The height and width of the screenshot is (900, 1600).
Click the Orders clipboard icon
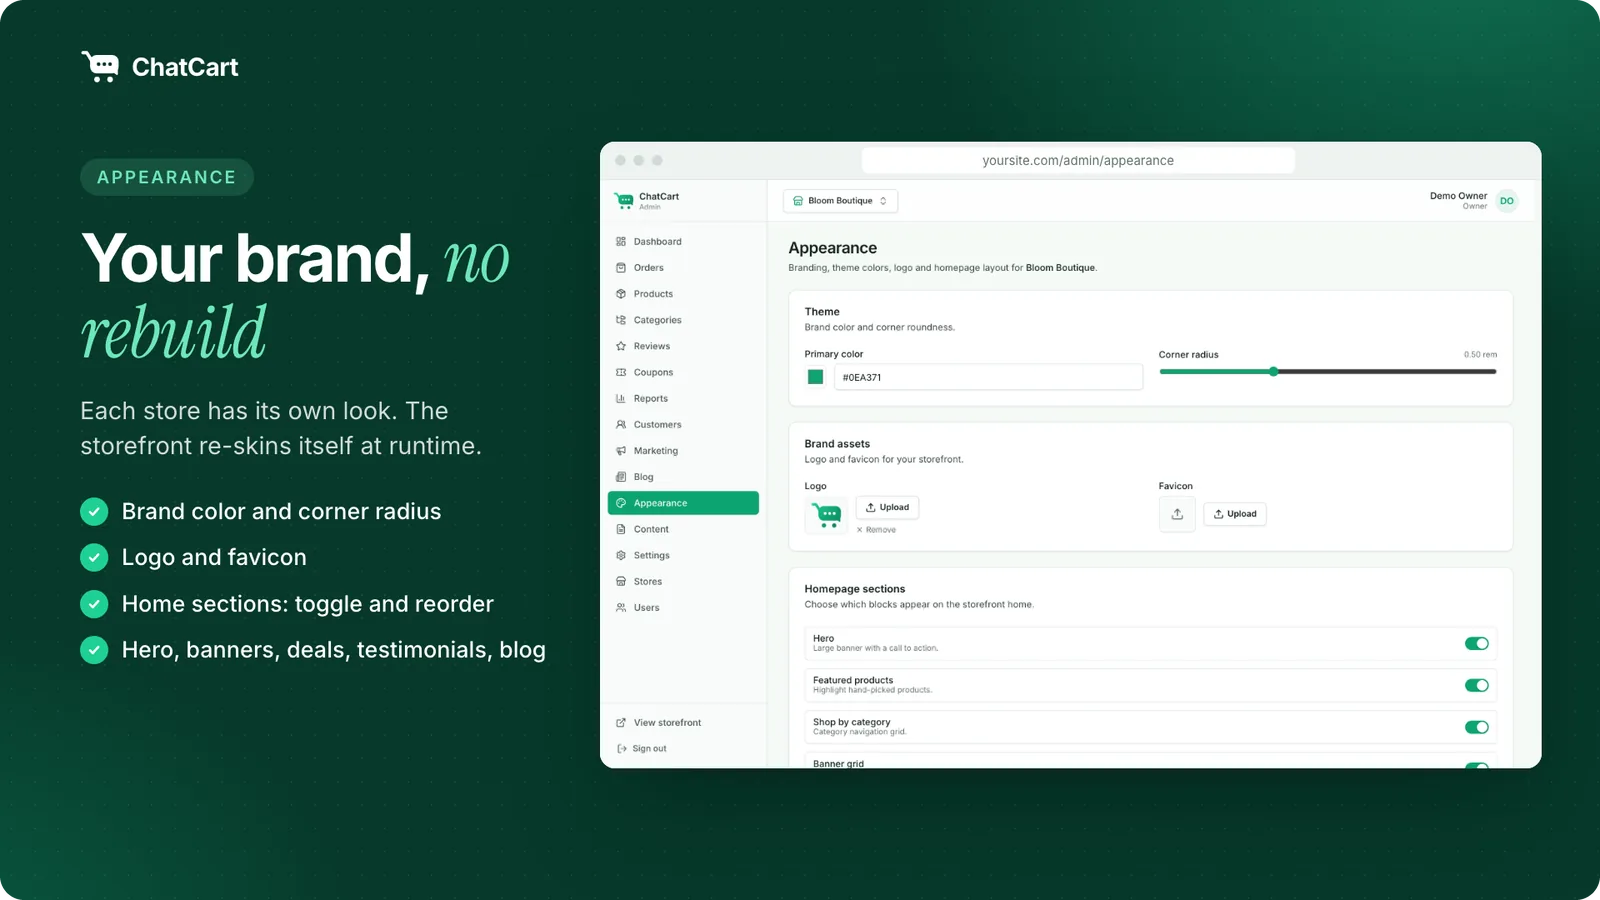621,268
